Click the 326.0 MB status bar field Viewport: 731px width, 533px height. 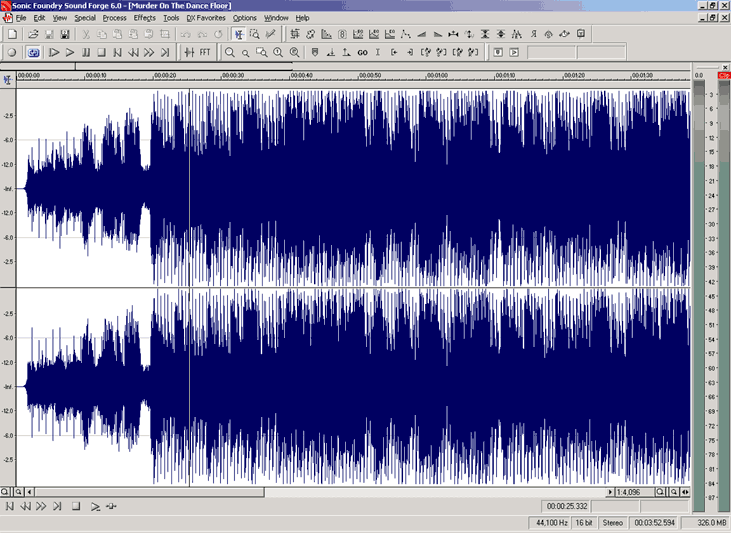[705, 523]
